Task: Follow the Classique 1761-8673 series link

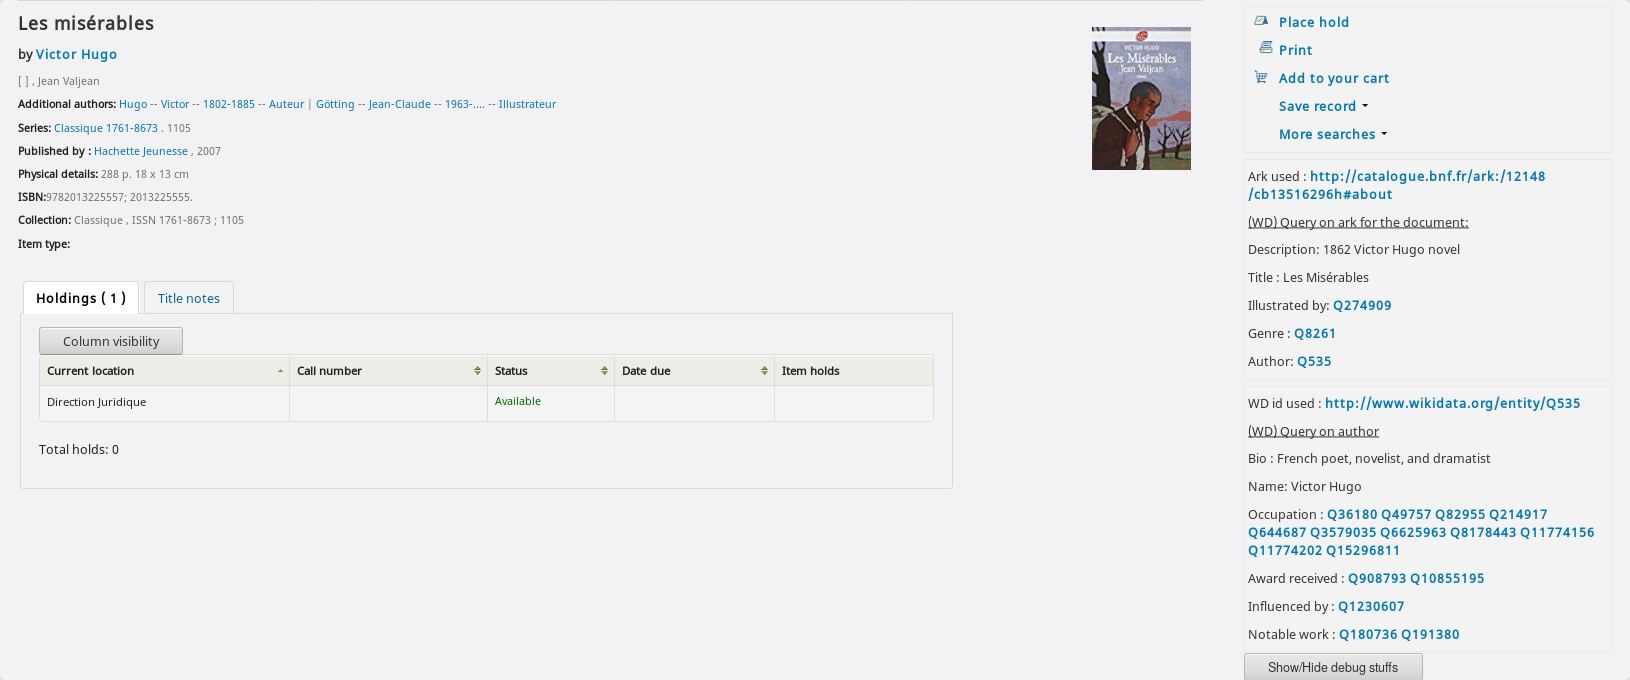Action: tap(106, 128)
